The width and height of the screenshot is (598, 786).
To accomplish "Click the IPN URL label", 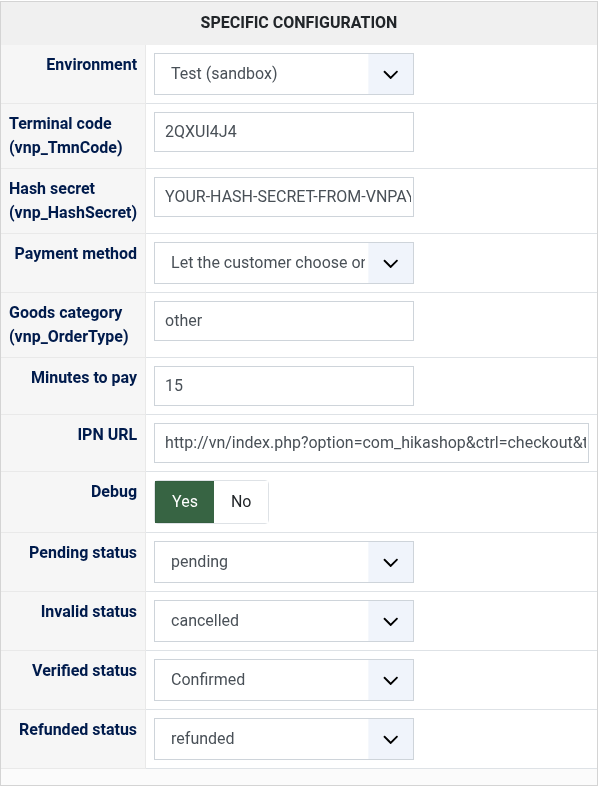I will (x=107, y=435).
